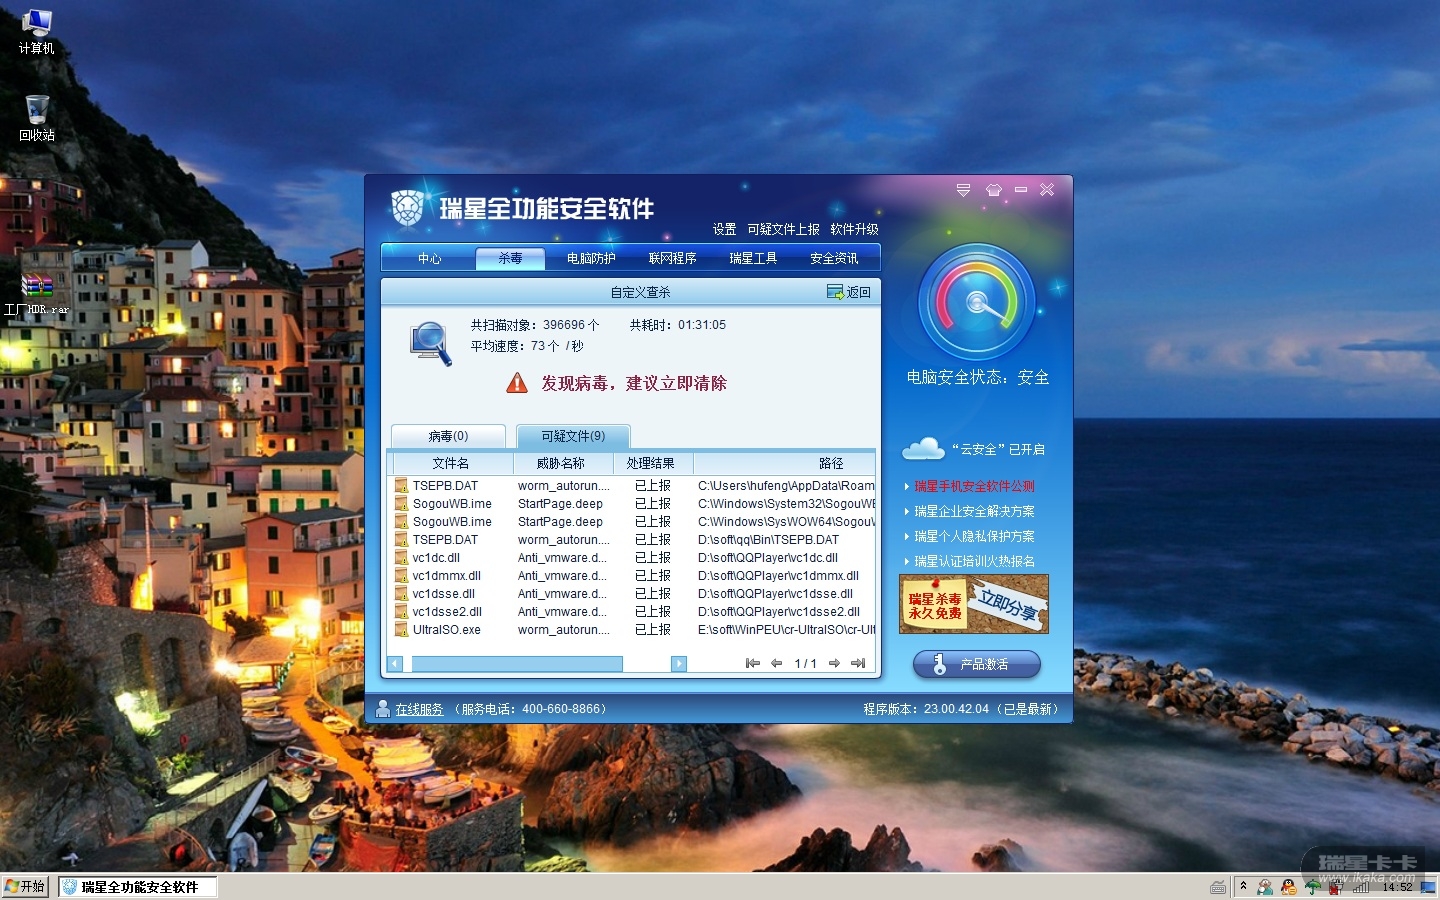Click the horizontal scrollbar left arrow

click(x=395, y=664)
